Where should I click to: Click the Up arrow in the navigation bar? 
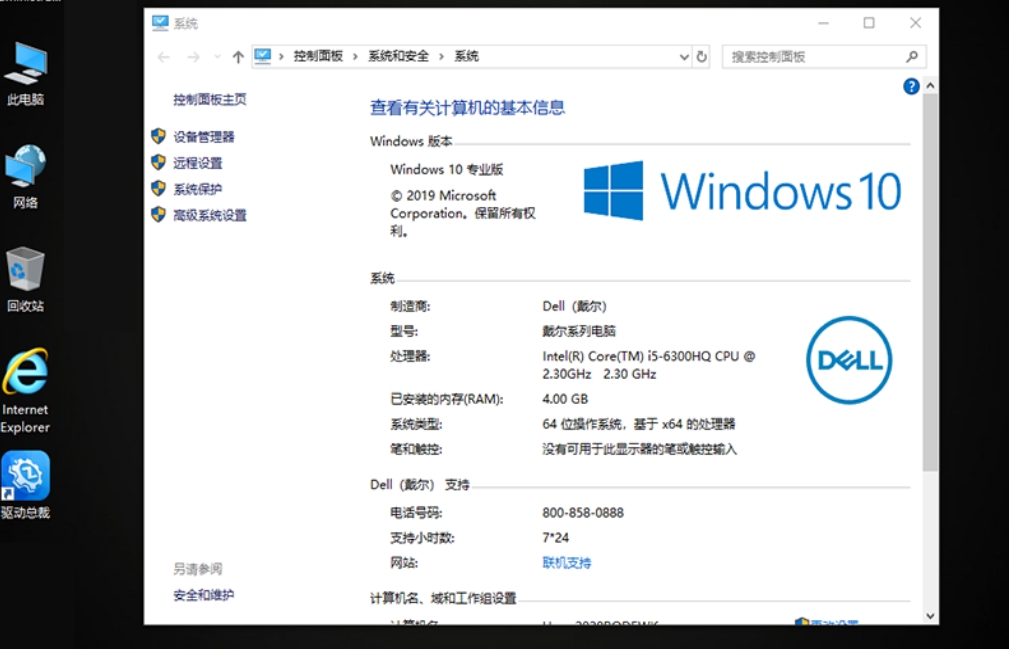point(236,57)
